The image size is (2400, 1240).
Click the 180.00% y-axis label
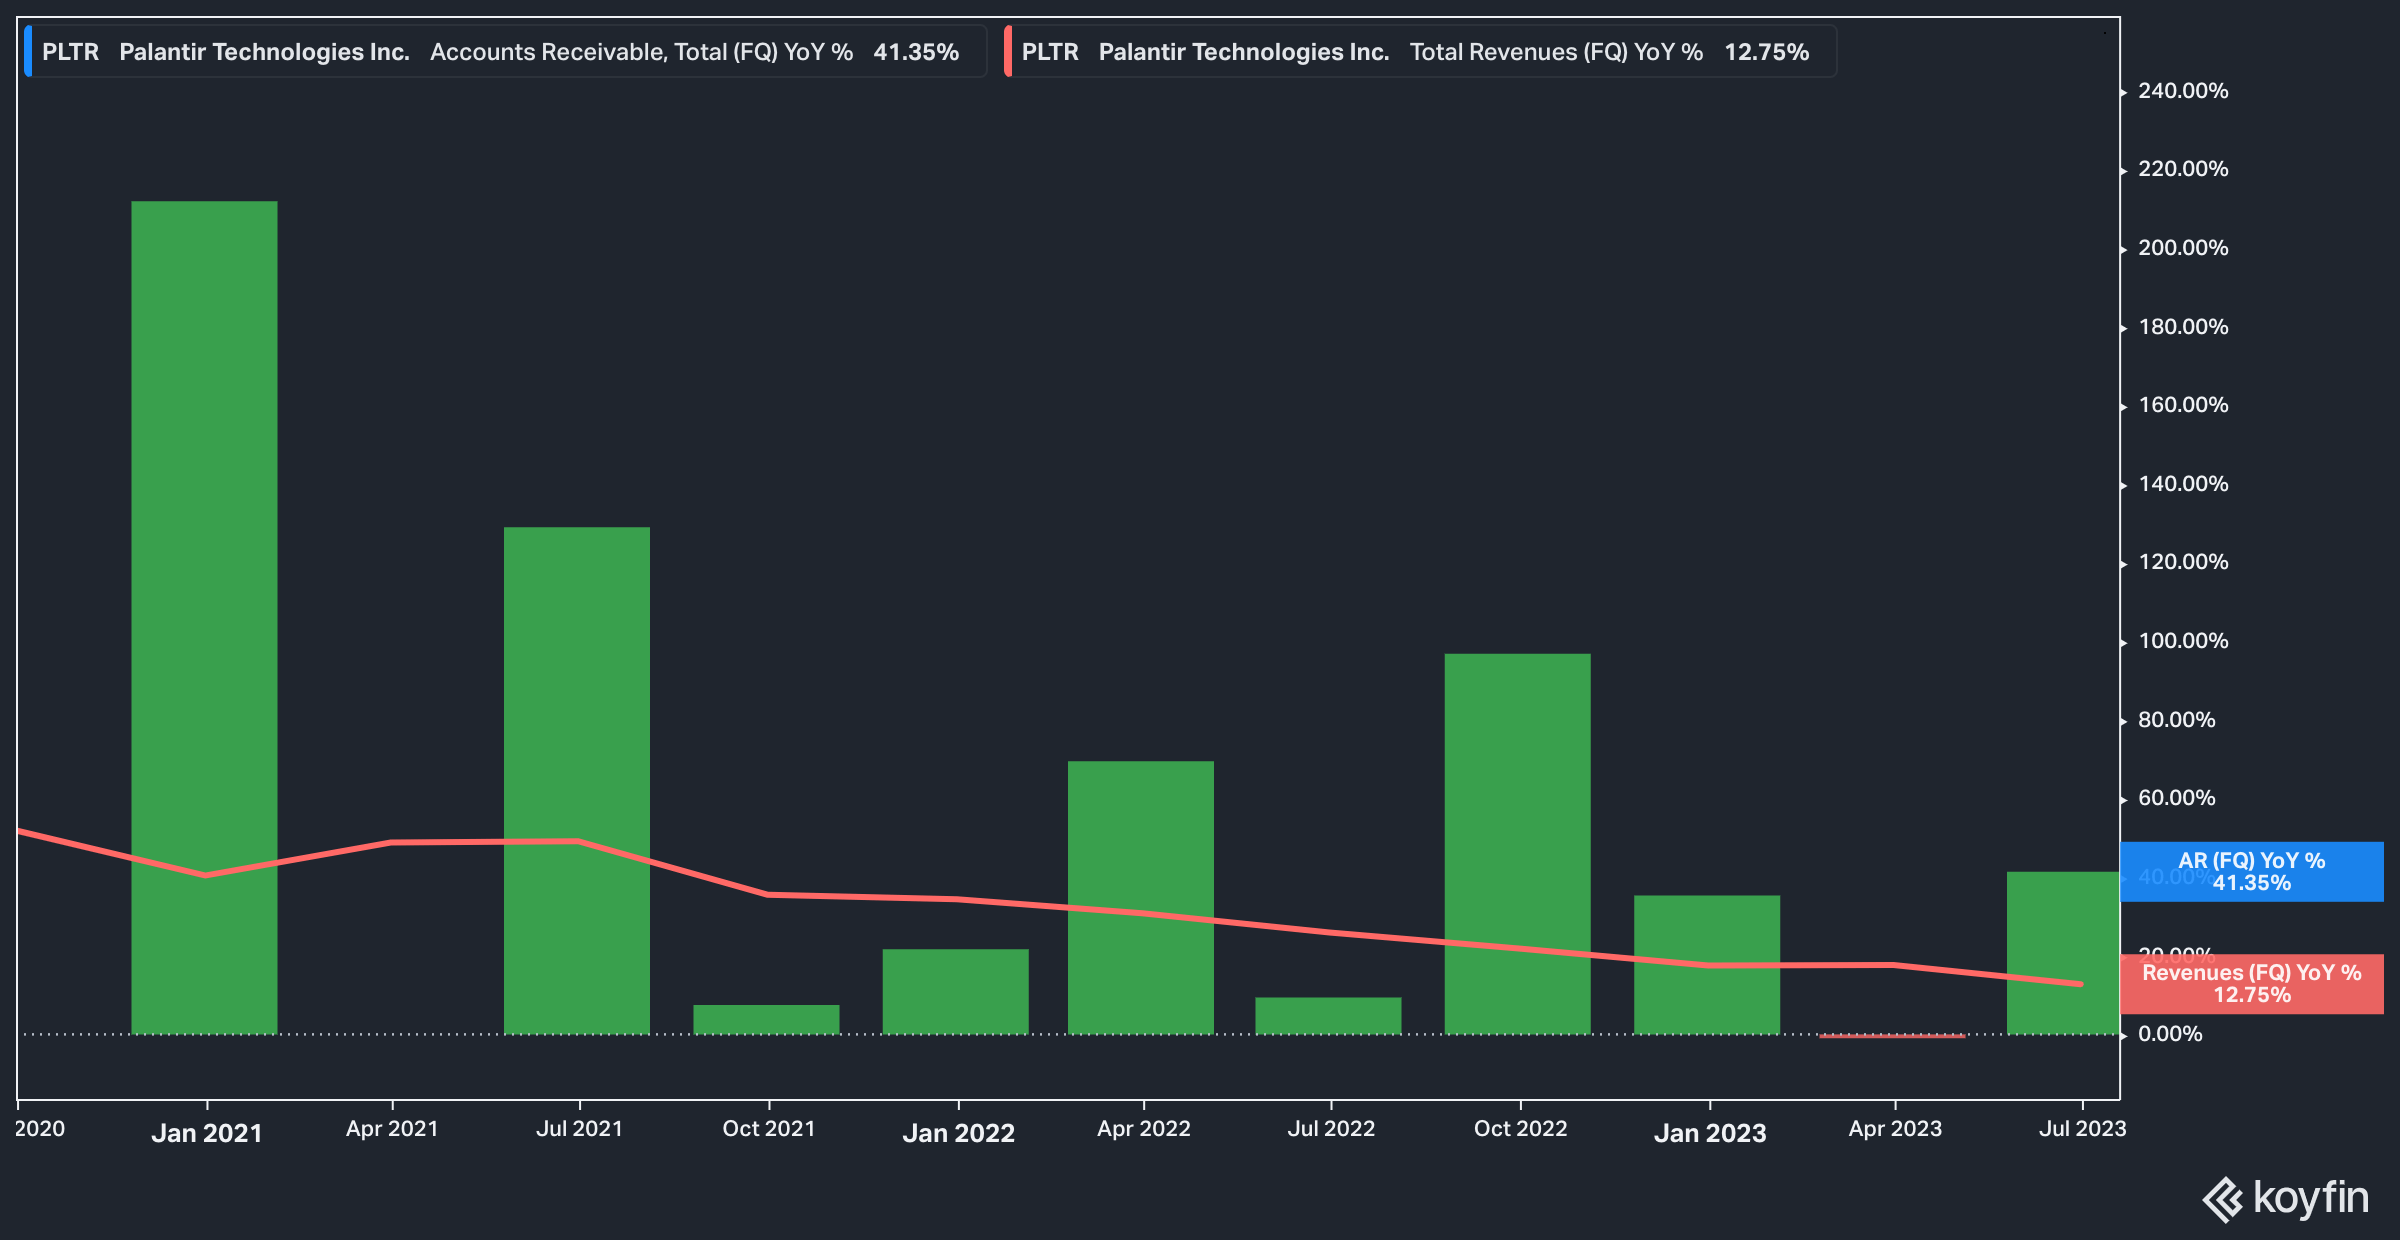point(2183,327)
